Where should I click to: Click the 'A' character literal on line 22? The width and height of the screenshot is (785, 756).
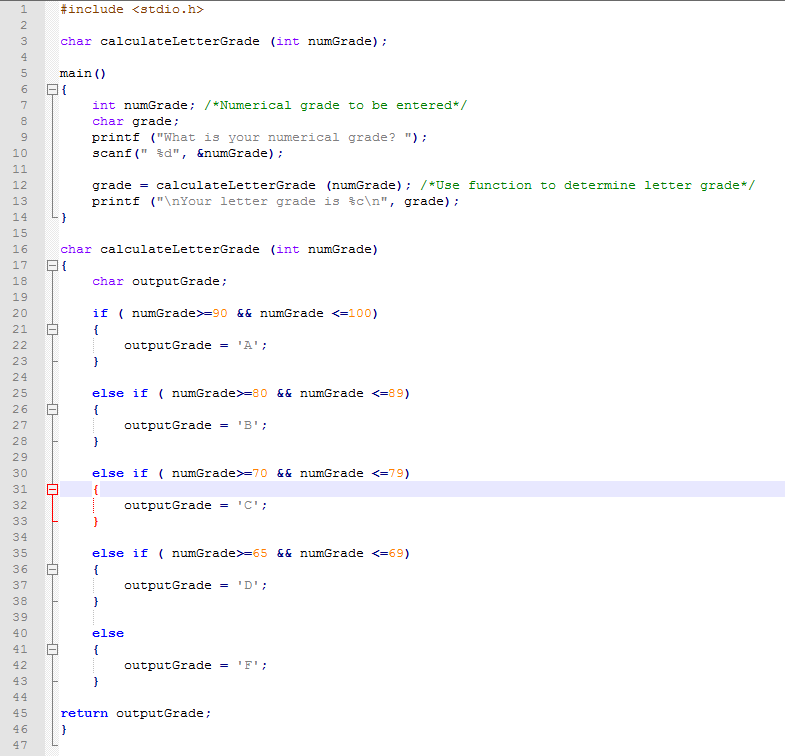coord(247,345)
